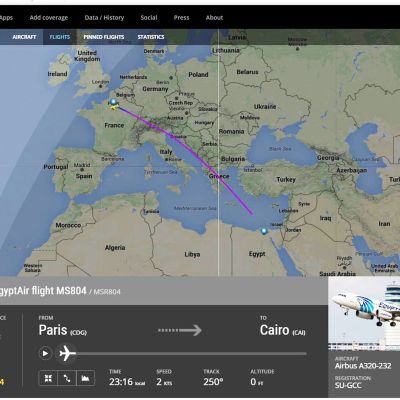400x400 pixels.
Task: Click the EgyptAir flight MS804 title
Action: point(43,291)
